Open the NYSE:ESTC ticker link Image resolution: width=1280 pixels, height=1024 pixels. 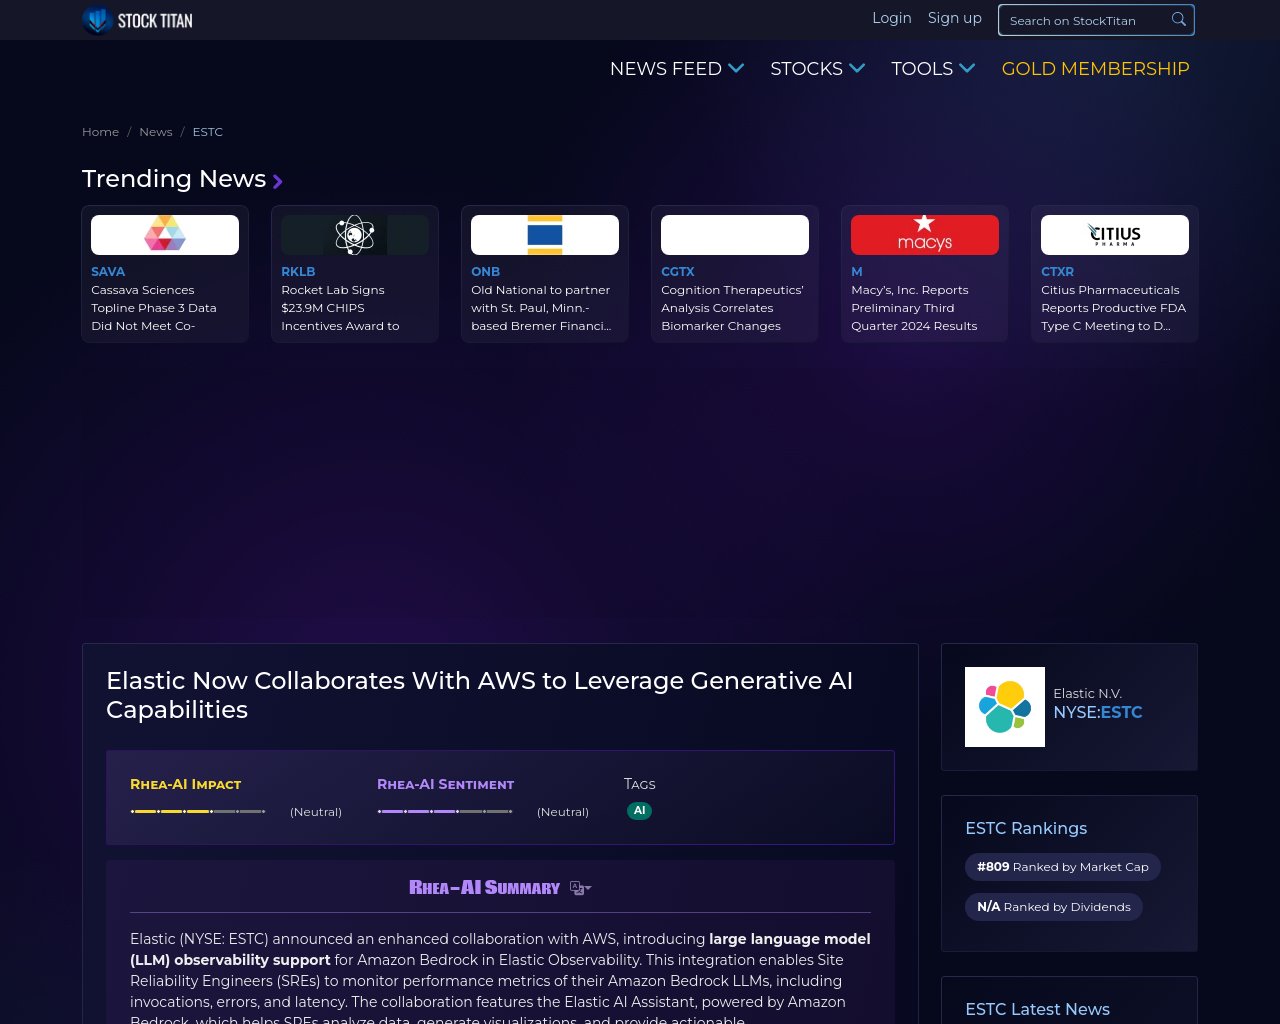(1097, 712)
